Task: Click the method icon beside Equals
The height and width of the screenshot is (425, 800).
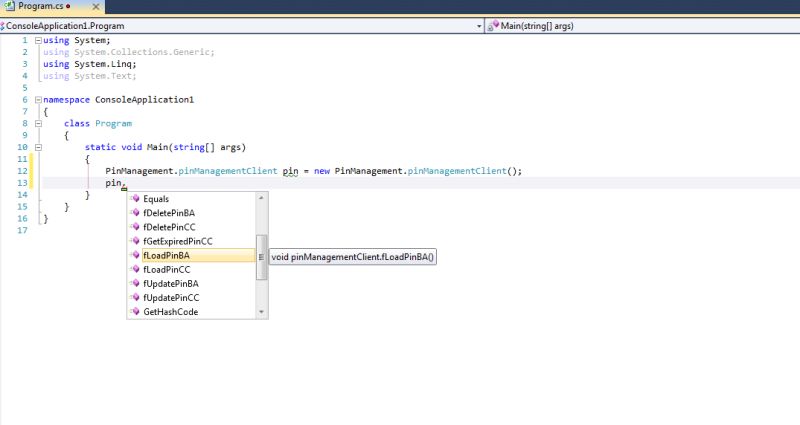Action: pyautogui.click(x=135, y=198)
